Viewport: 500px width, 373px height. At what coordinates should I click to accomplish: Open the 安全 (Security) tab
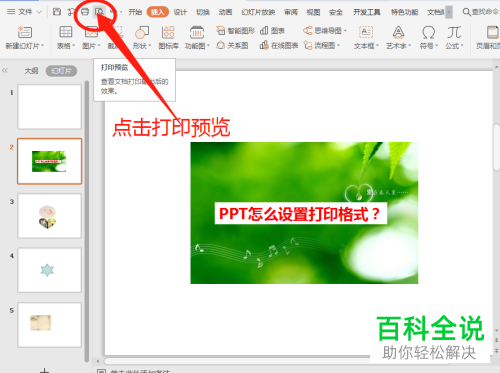[336, 12]
